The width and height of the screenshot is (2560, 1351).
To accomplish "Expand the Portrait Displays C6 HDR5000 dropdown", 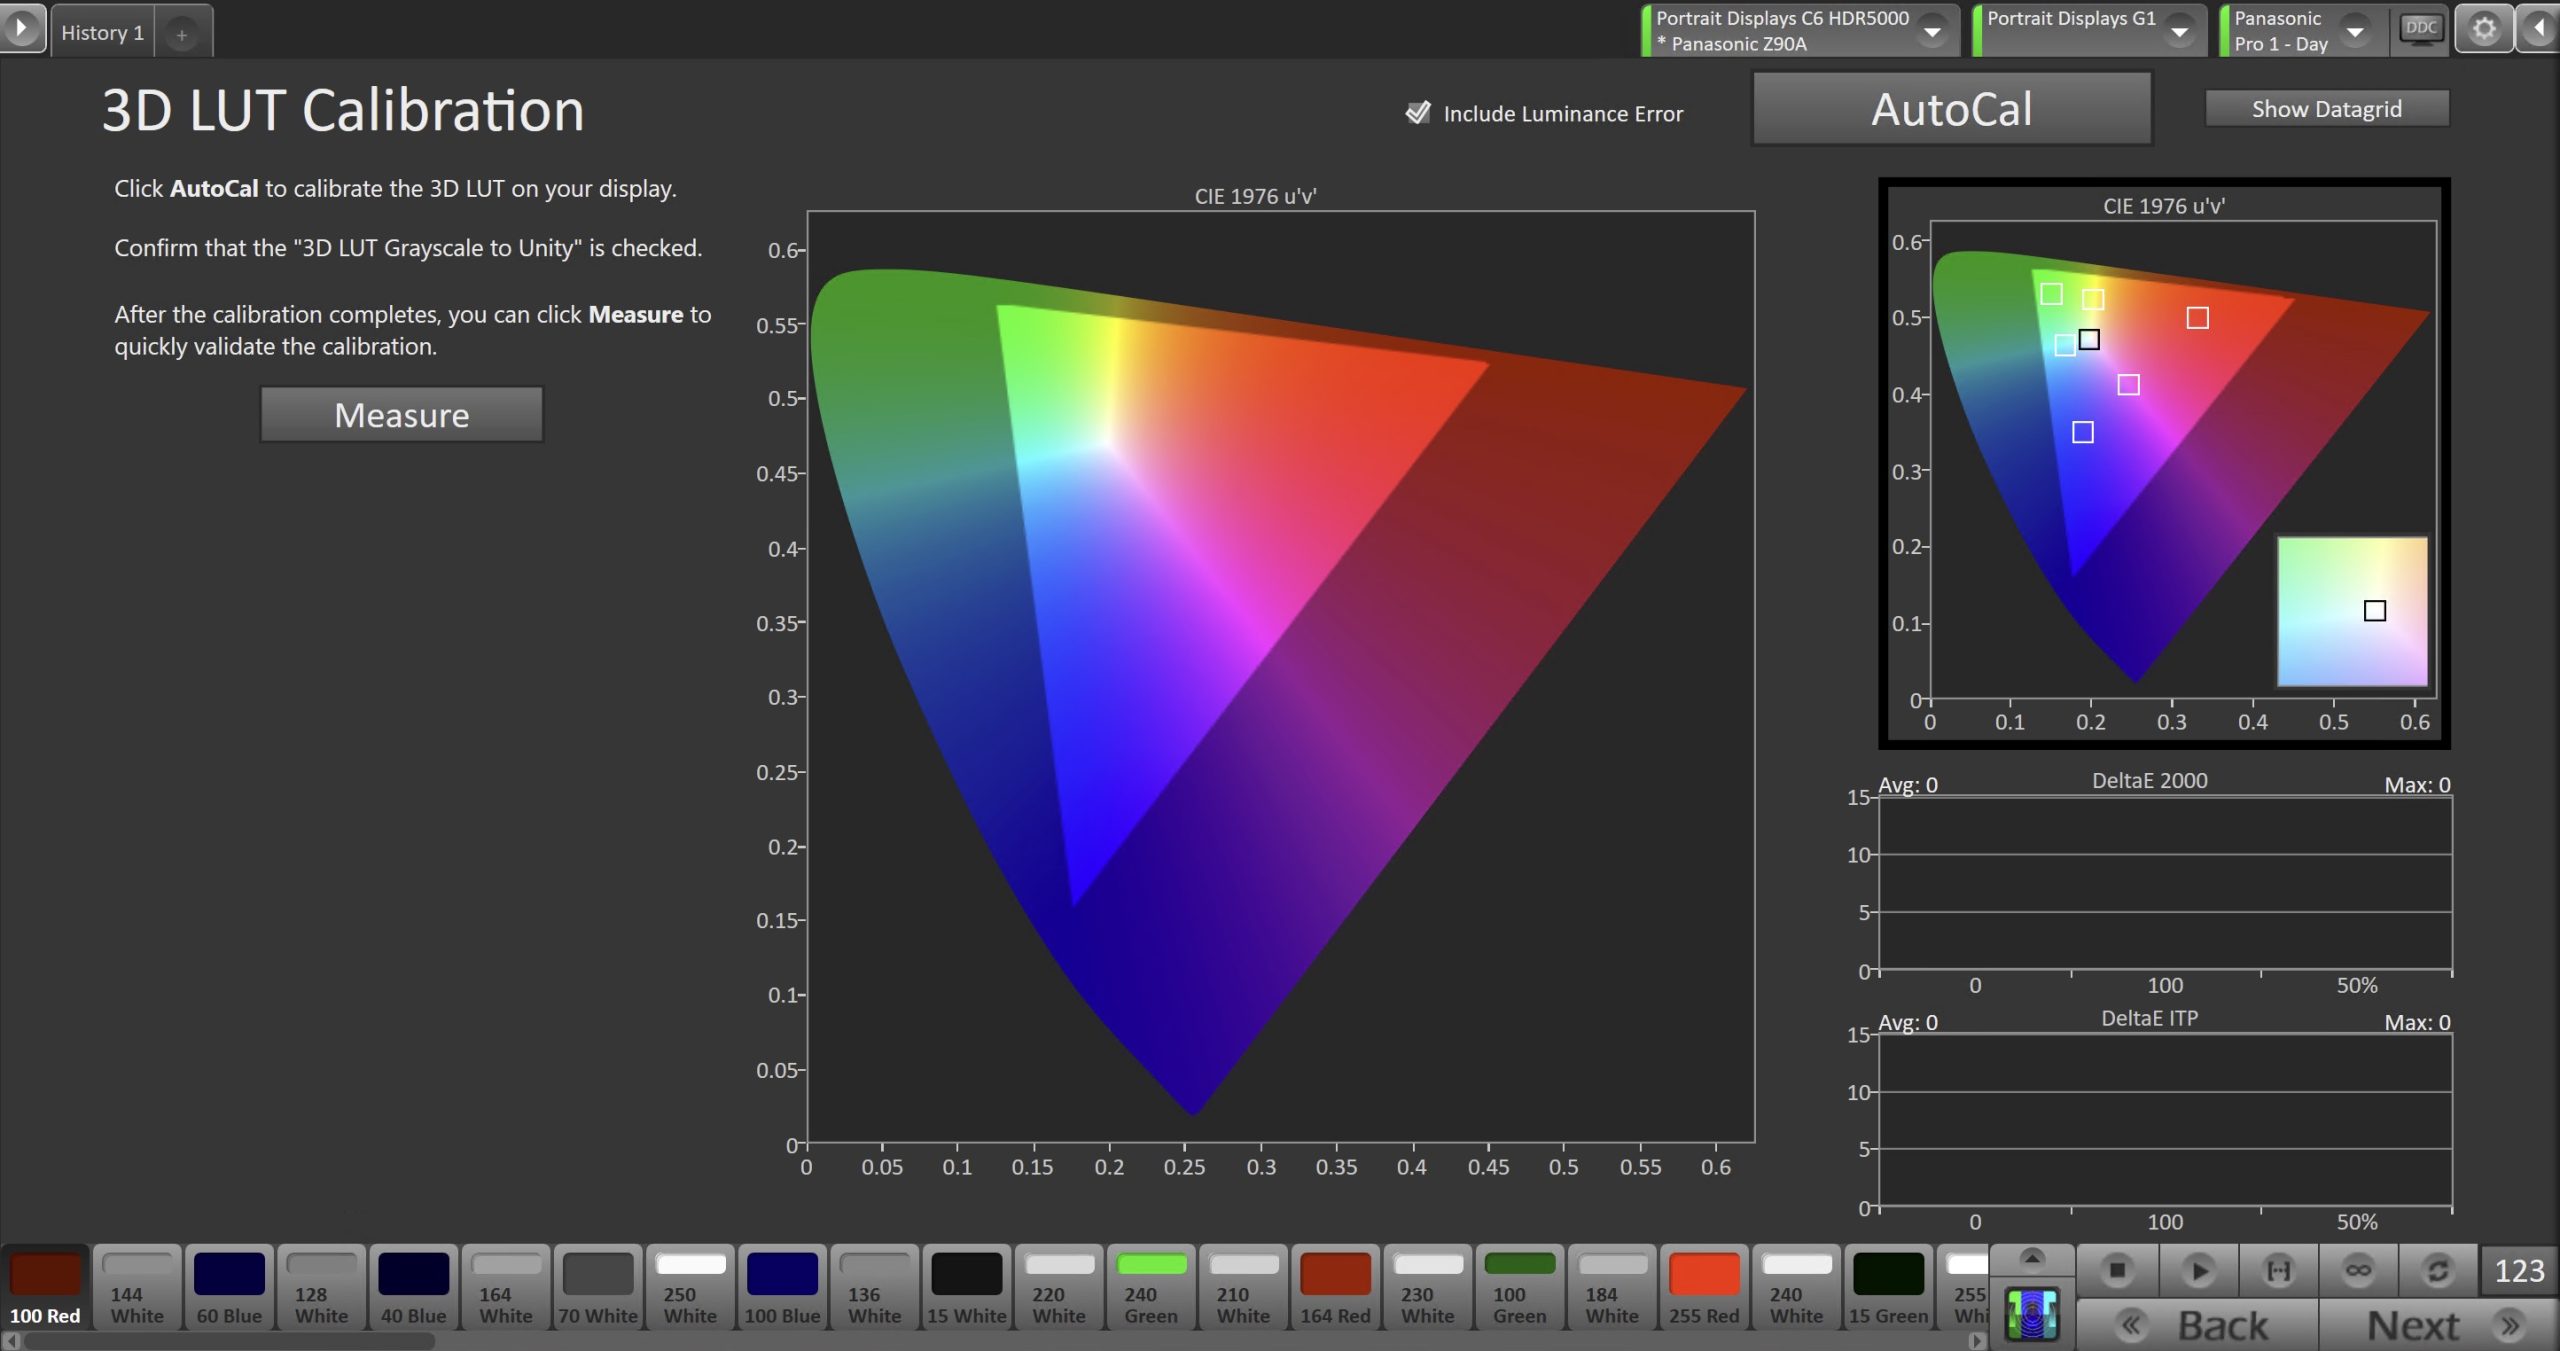I will 1933,31.
